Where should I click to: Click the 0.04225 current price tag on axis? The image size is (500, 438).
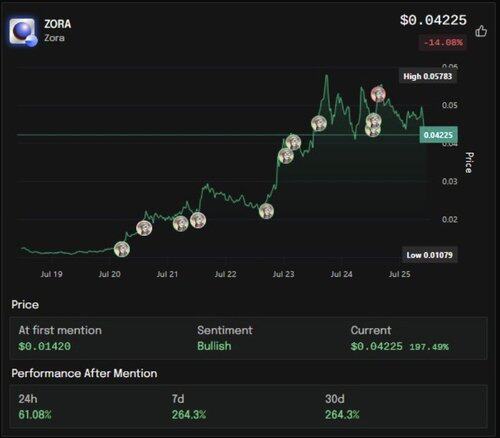click(x=438, y=135)
